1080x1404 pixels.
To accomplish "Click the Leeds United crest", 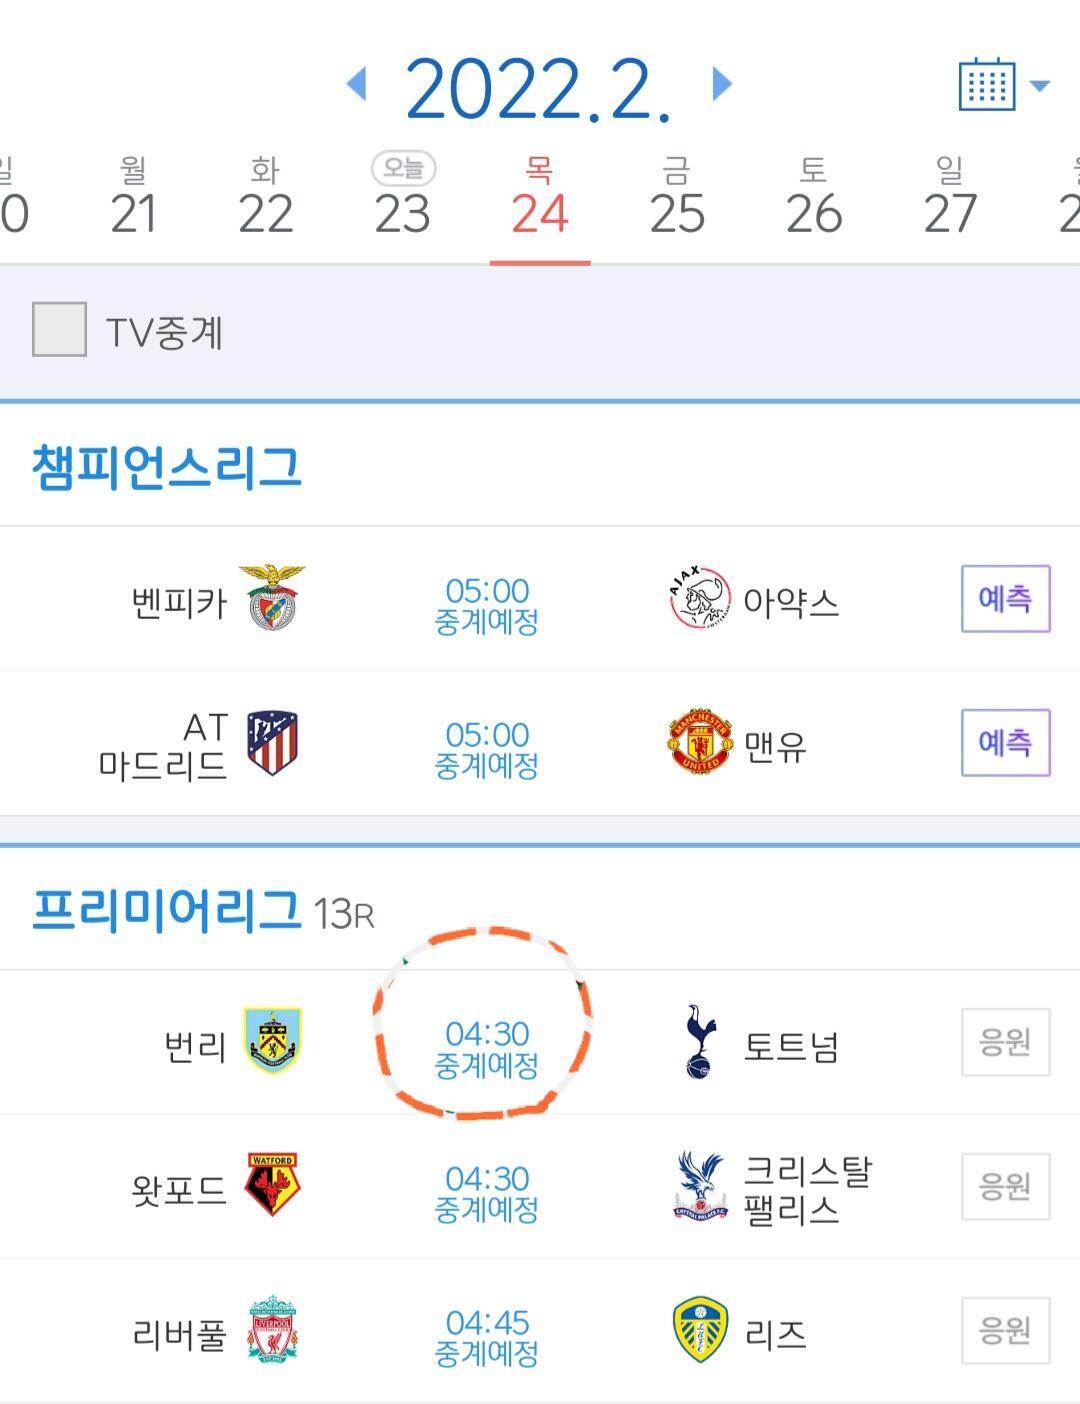I will click(699, 1330).
